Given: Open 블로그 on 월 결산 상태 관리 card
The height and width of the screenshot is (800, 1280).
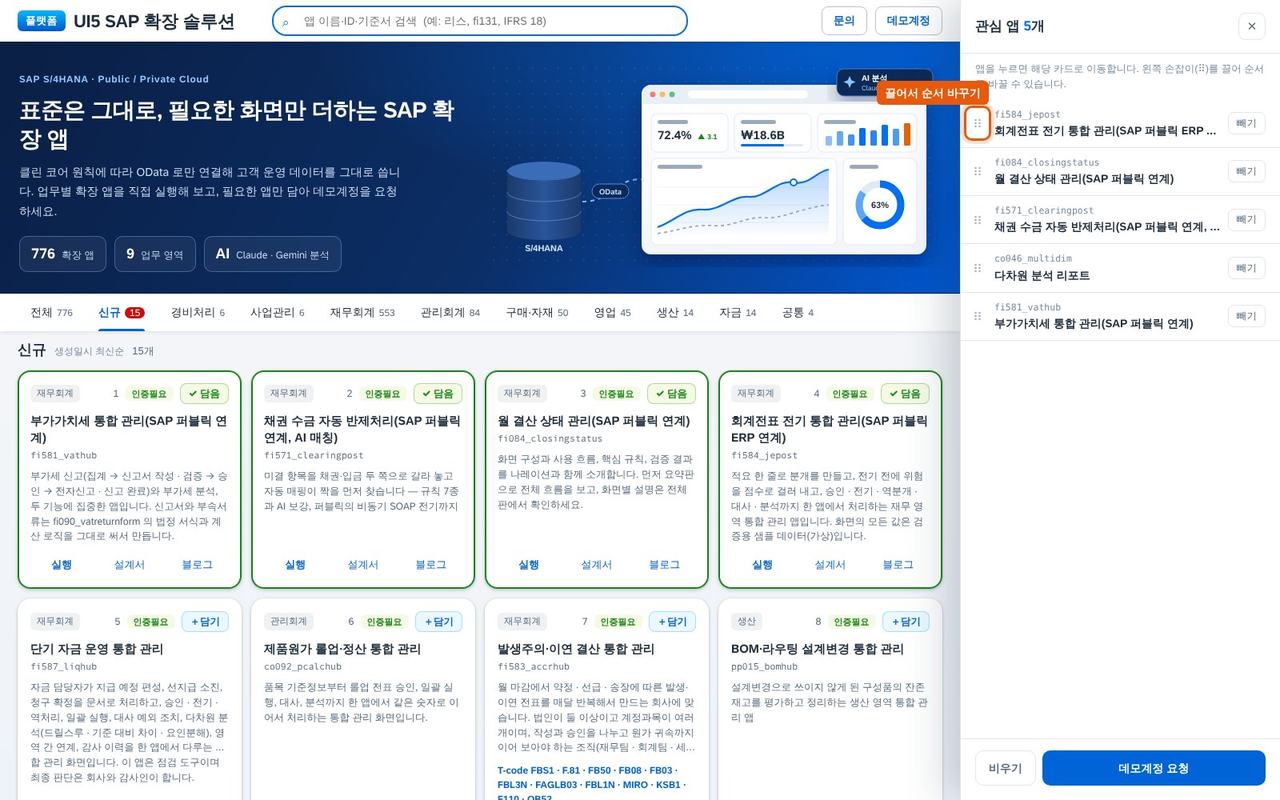Looking at the screenshot, I should click(664, 565).
